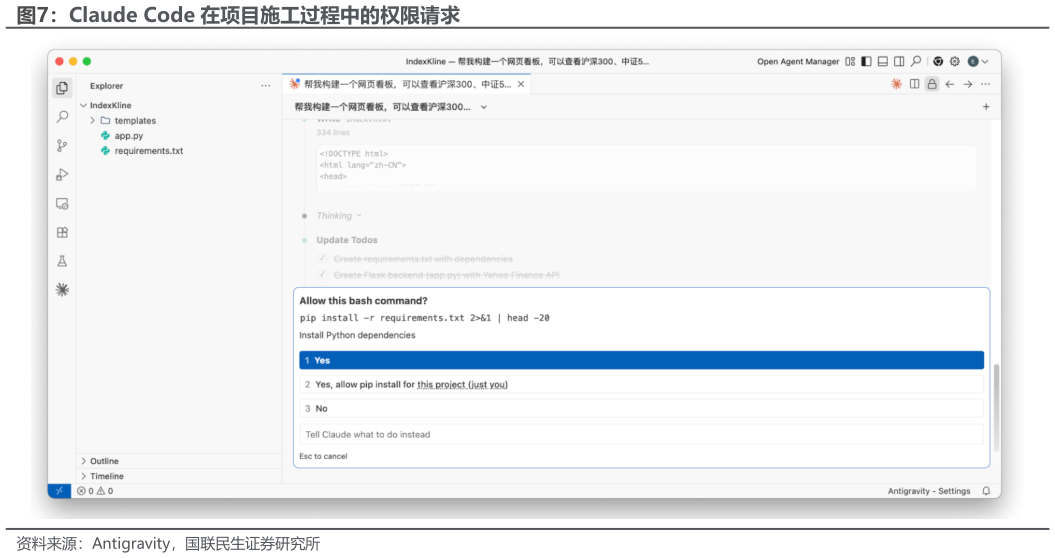Viewport: 1055px width, 558px height.
Task: Click 'Esc to cancel' hint
Action: click(323, 456)
